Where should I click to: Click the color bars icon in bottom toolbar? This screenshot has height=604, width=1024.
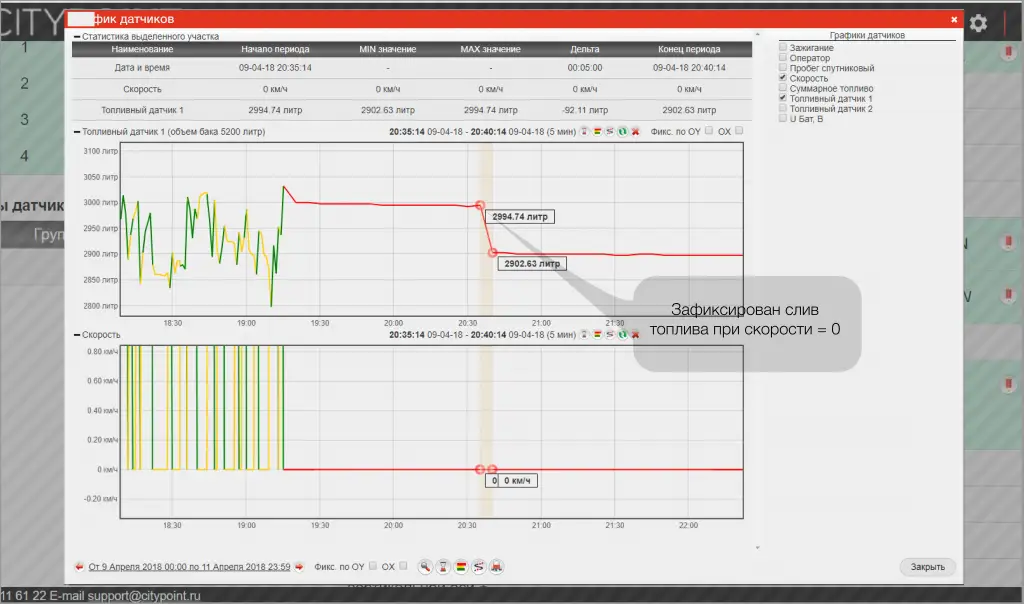tap(461, 567)
